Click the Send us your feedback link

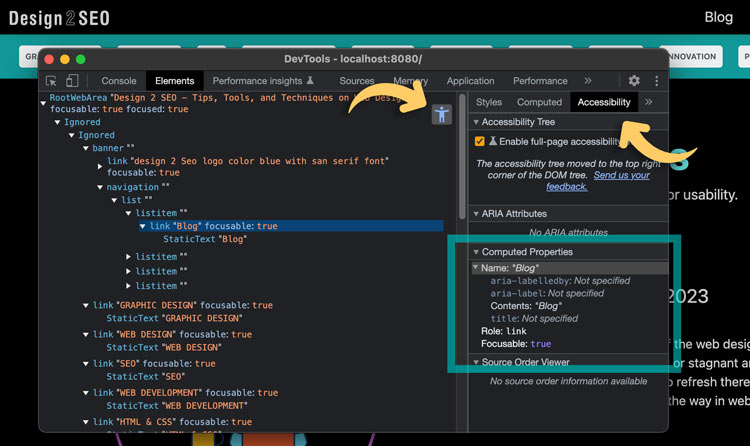tap(598, 181)
